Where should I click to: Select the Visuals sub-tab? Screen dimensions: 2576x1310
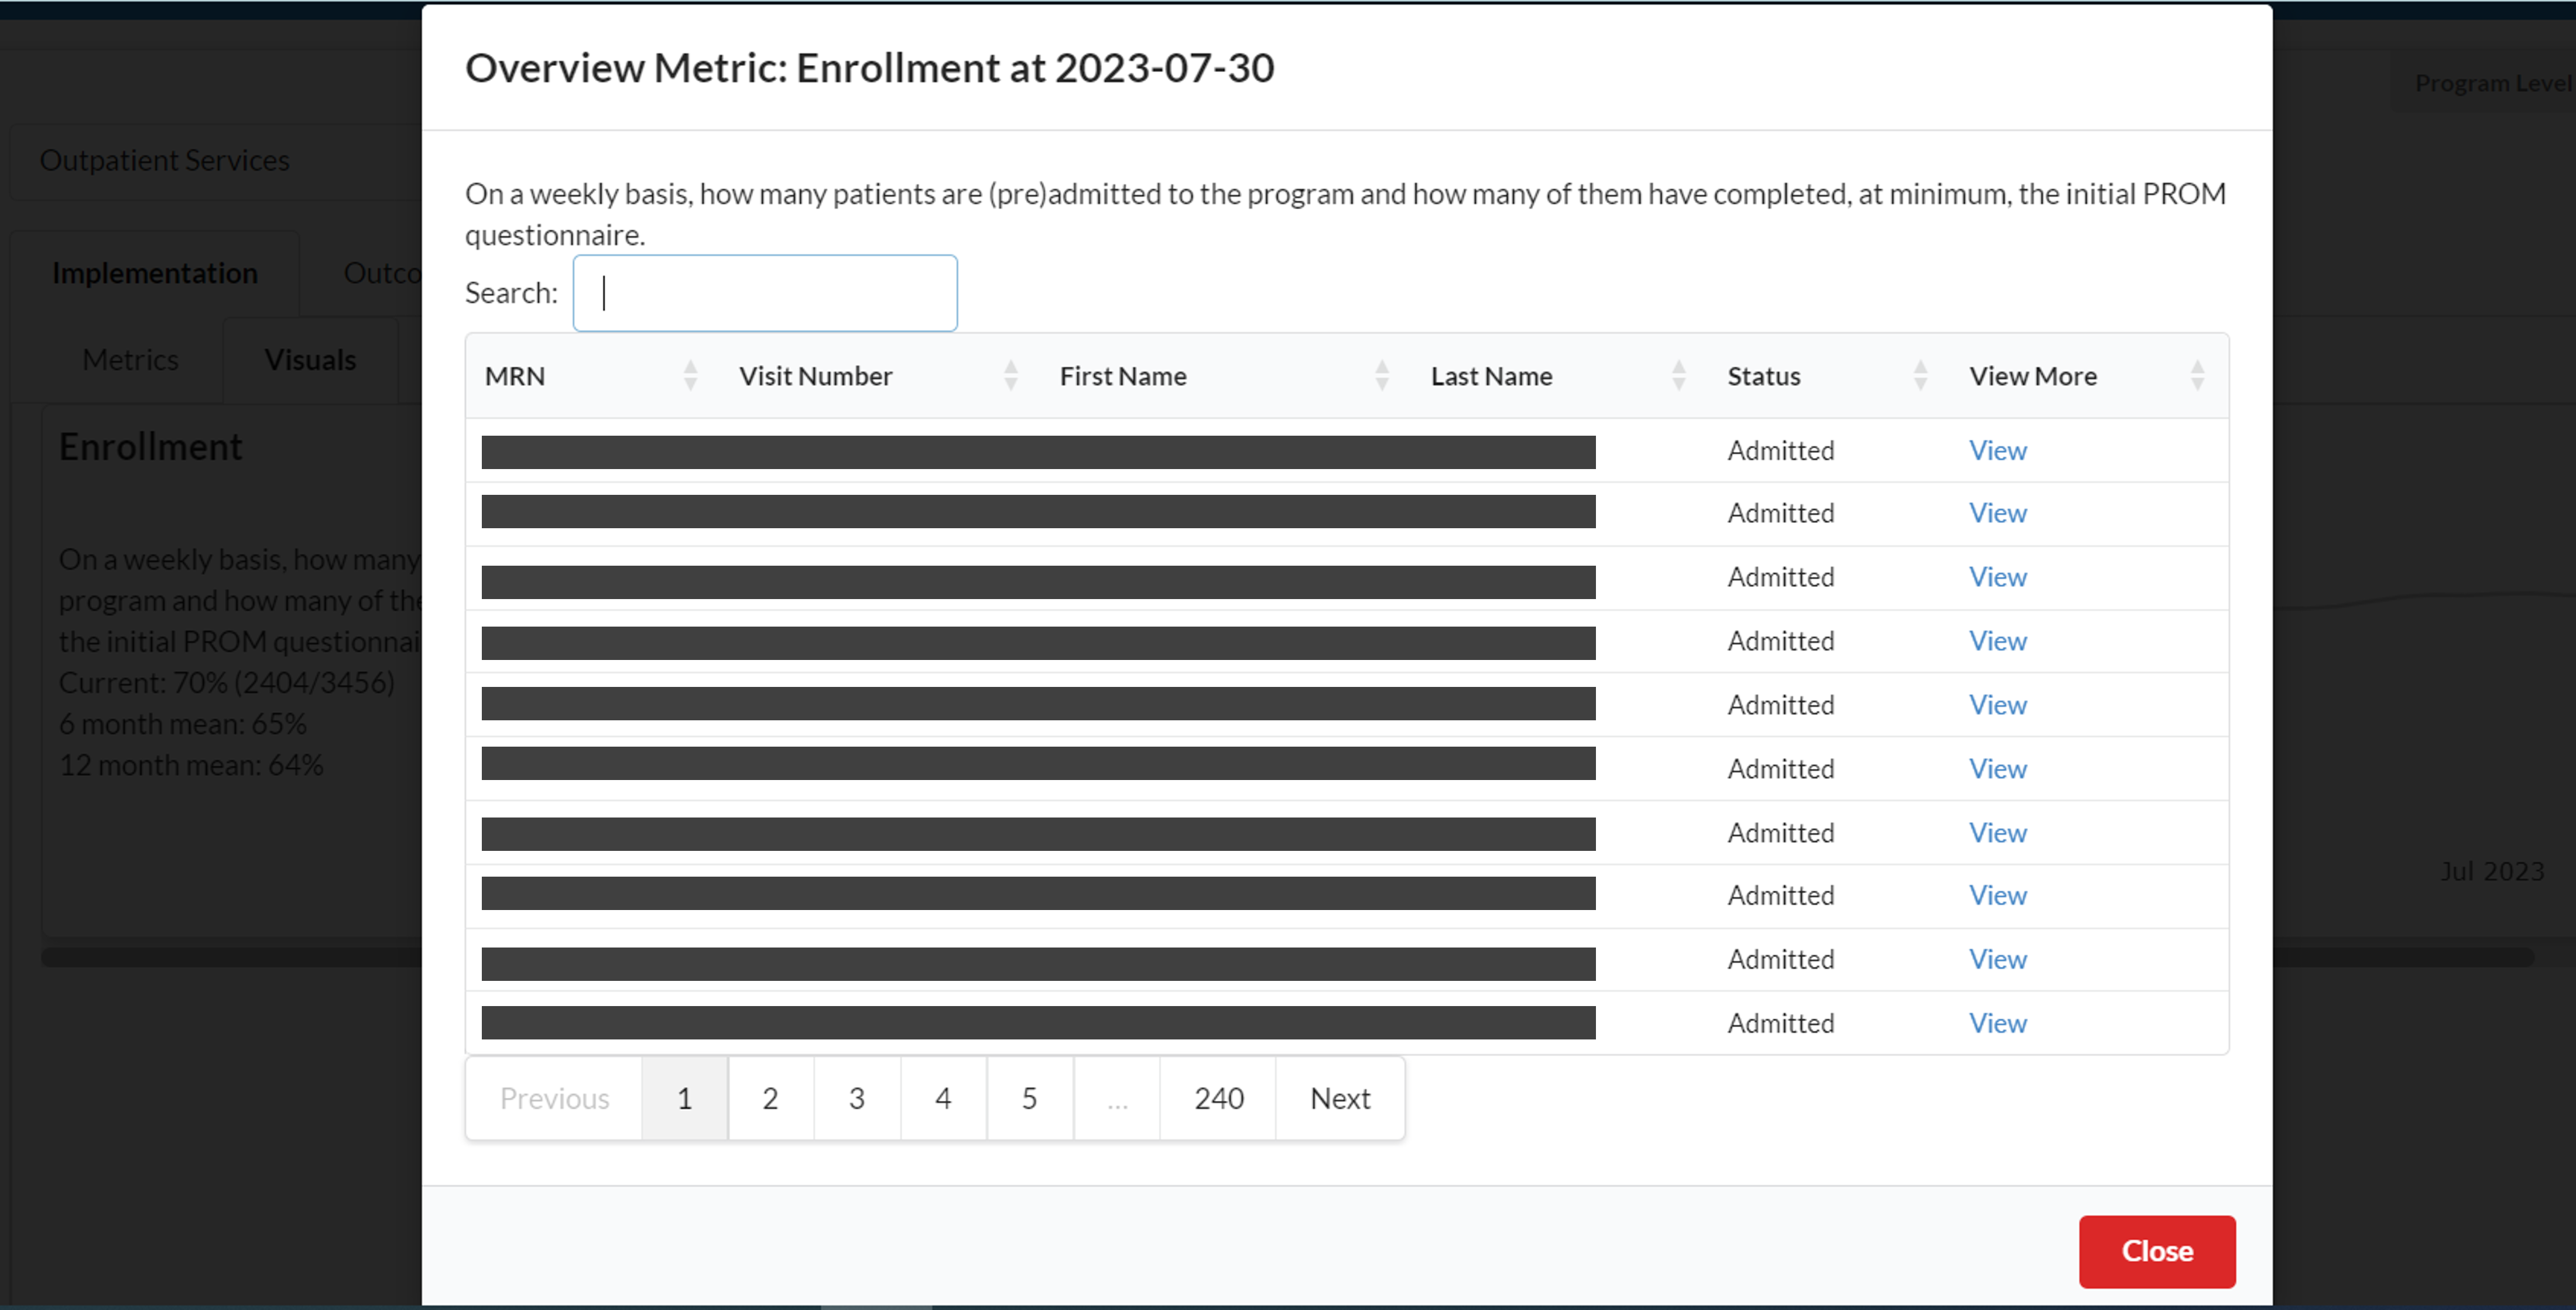coord(310,360)
